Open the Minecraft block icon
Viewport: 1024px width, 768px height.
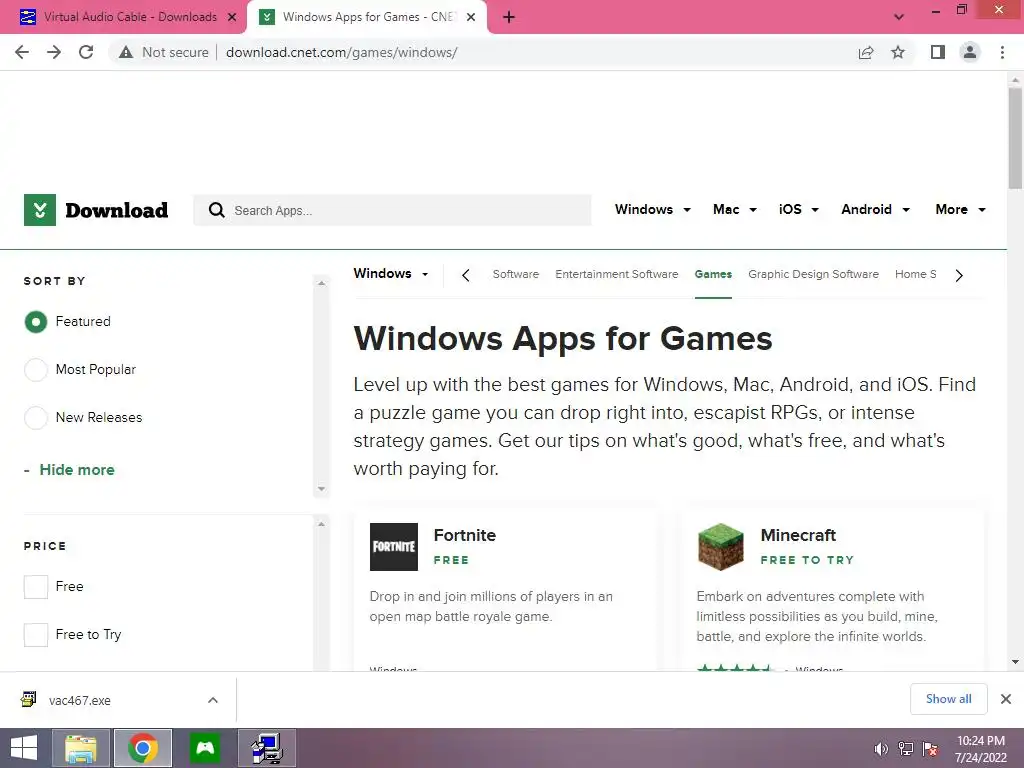tap(720, 547)
